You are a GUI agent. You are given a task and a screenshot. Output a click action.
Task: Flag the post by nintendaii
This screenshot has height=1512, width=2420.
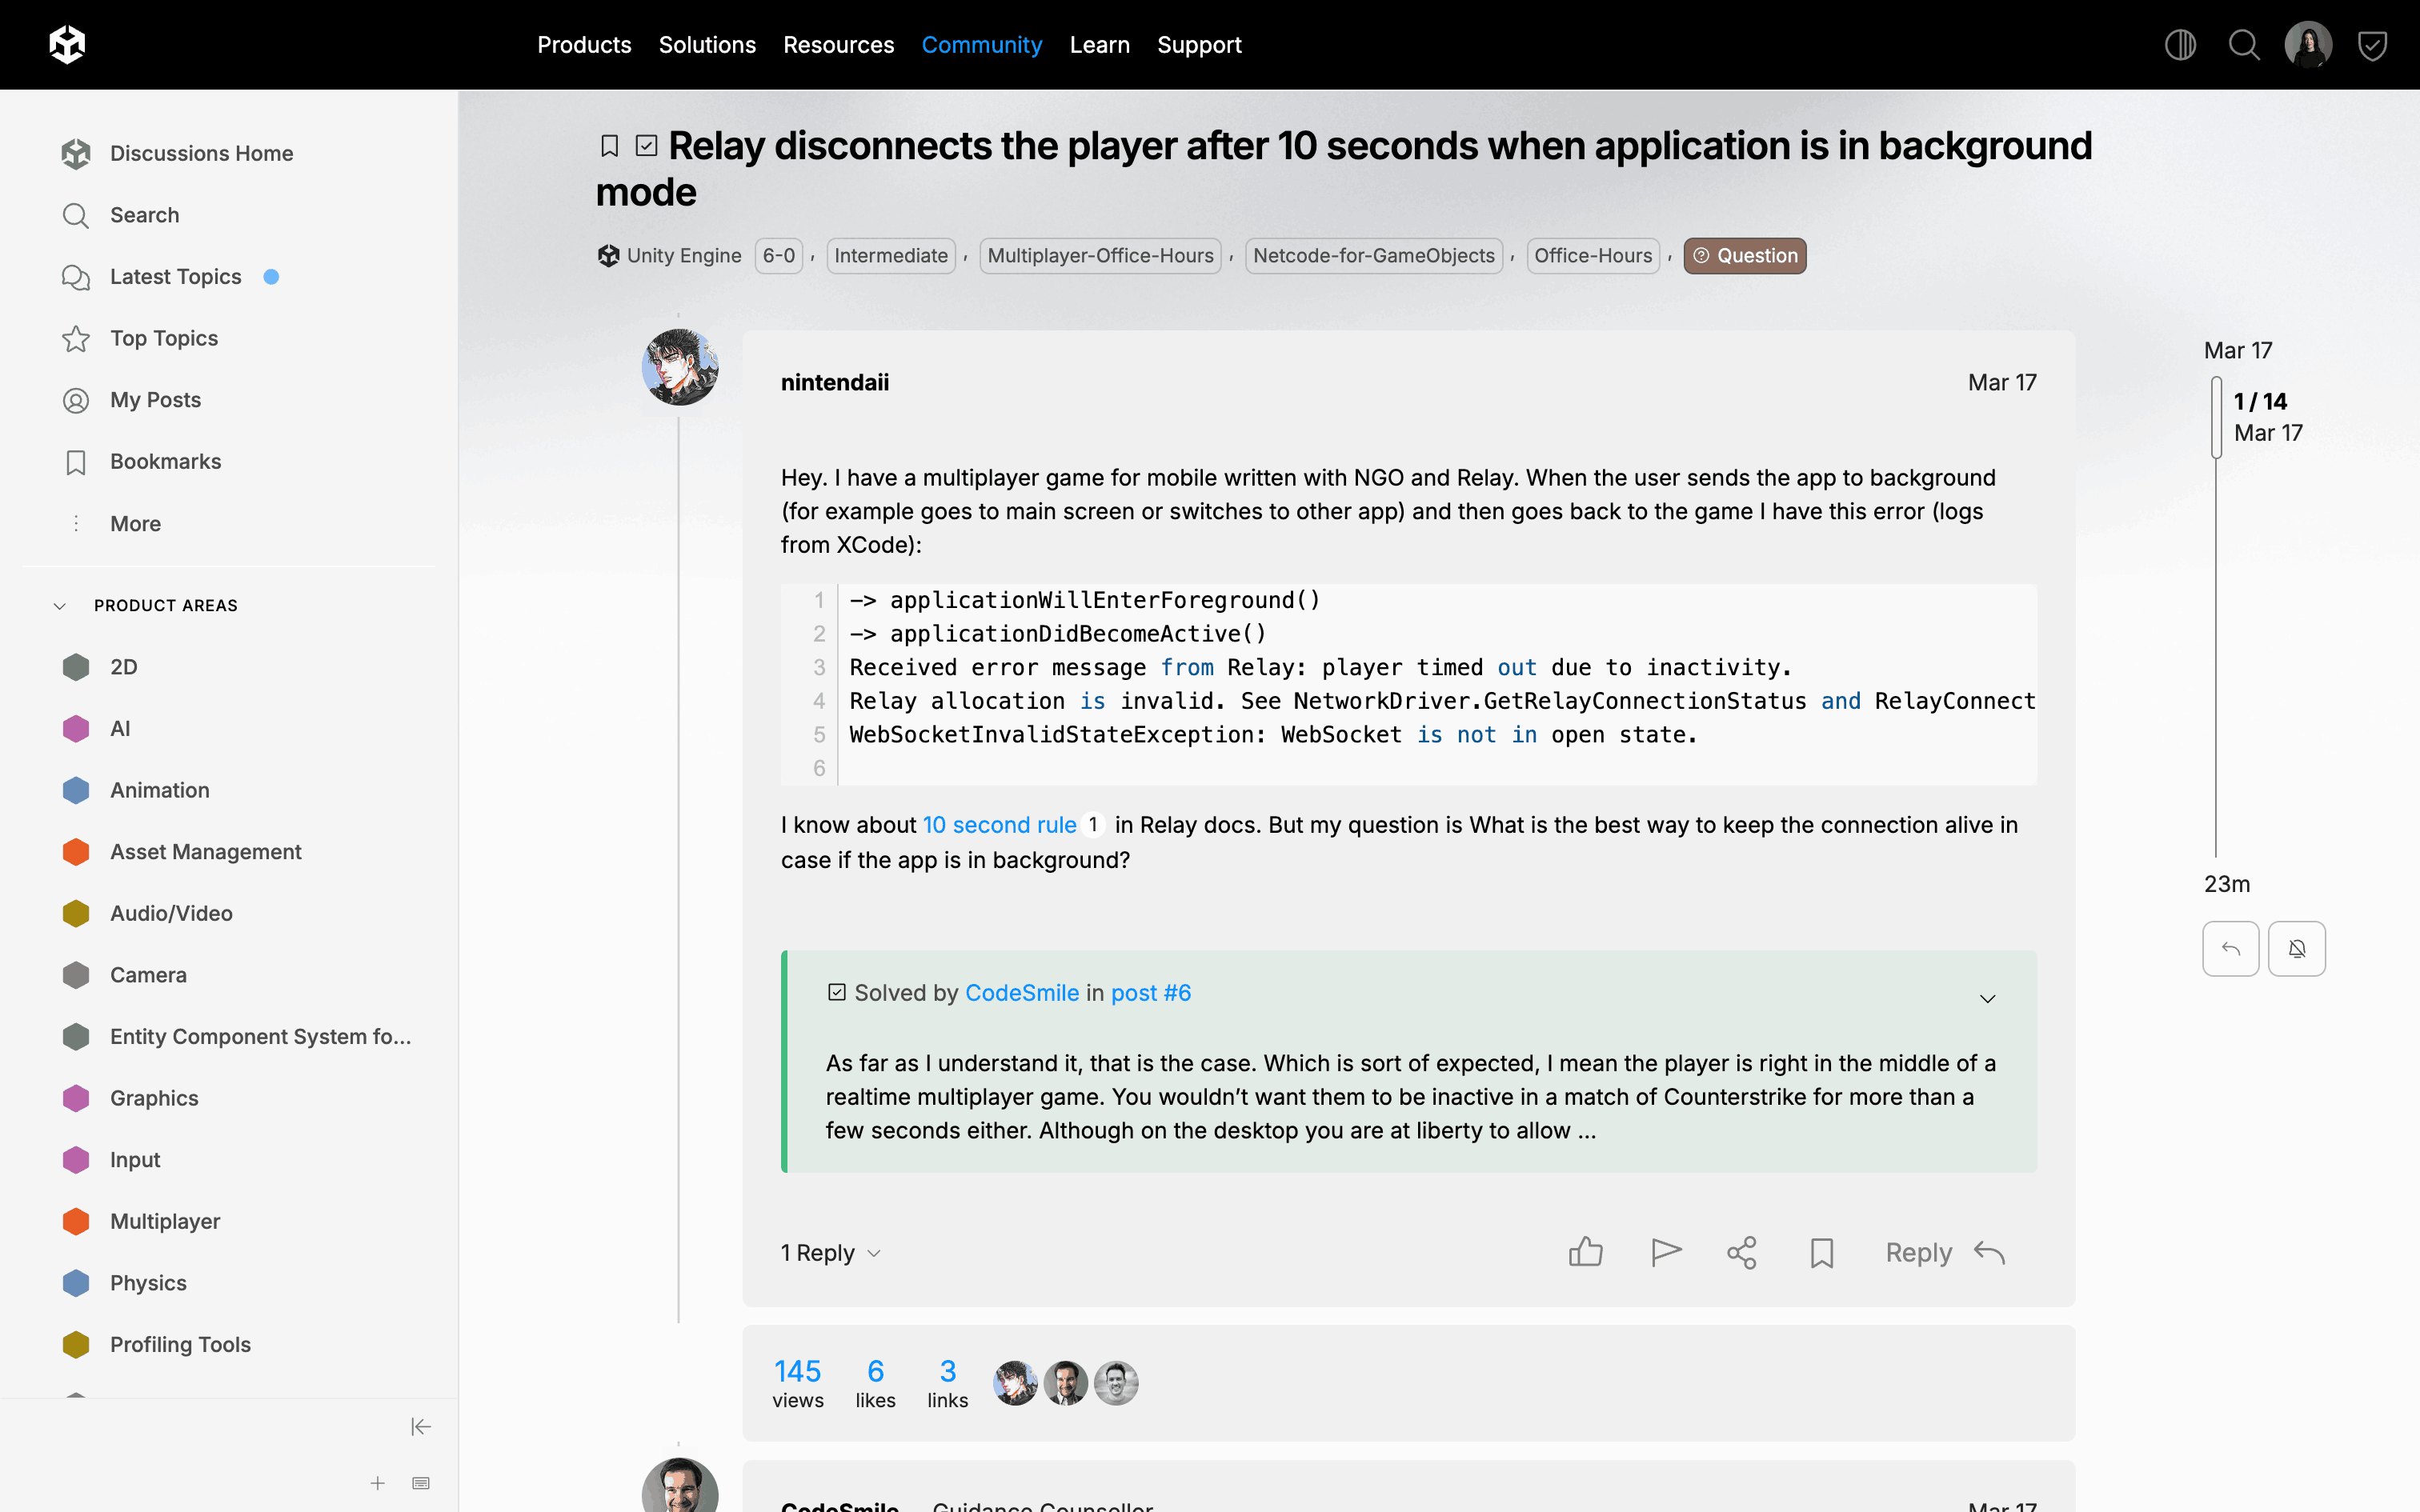(1665, 1252)
